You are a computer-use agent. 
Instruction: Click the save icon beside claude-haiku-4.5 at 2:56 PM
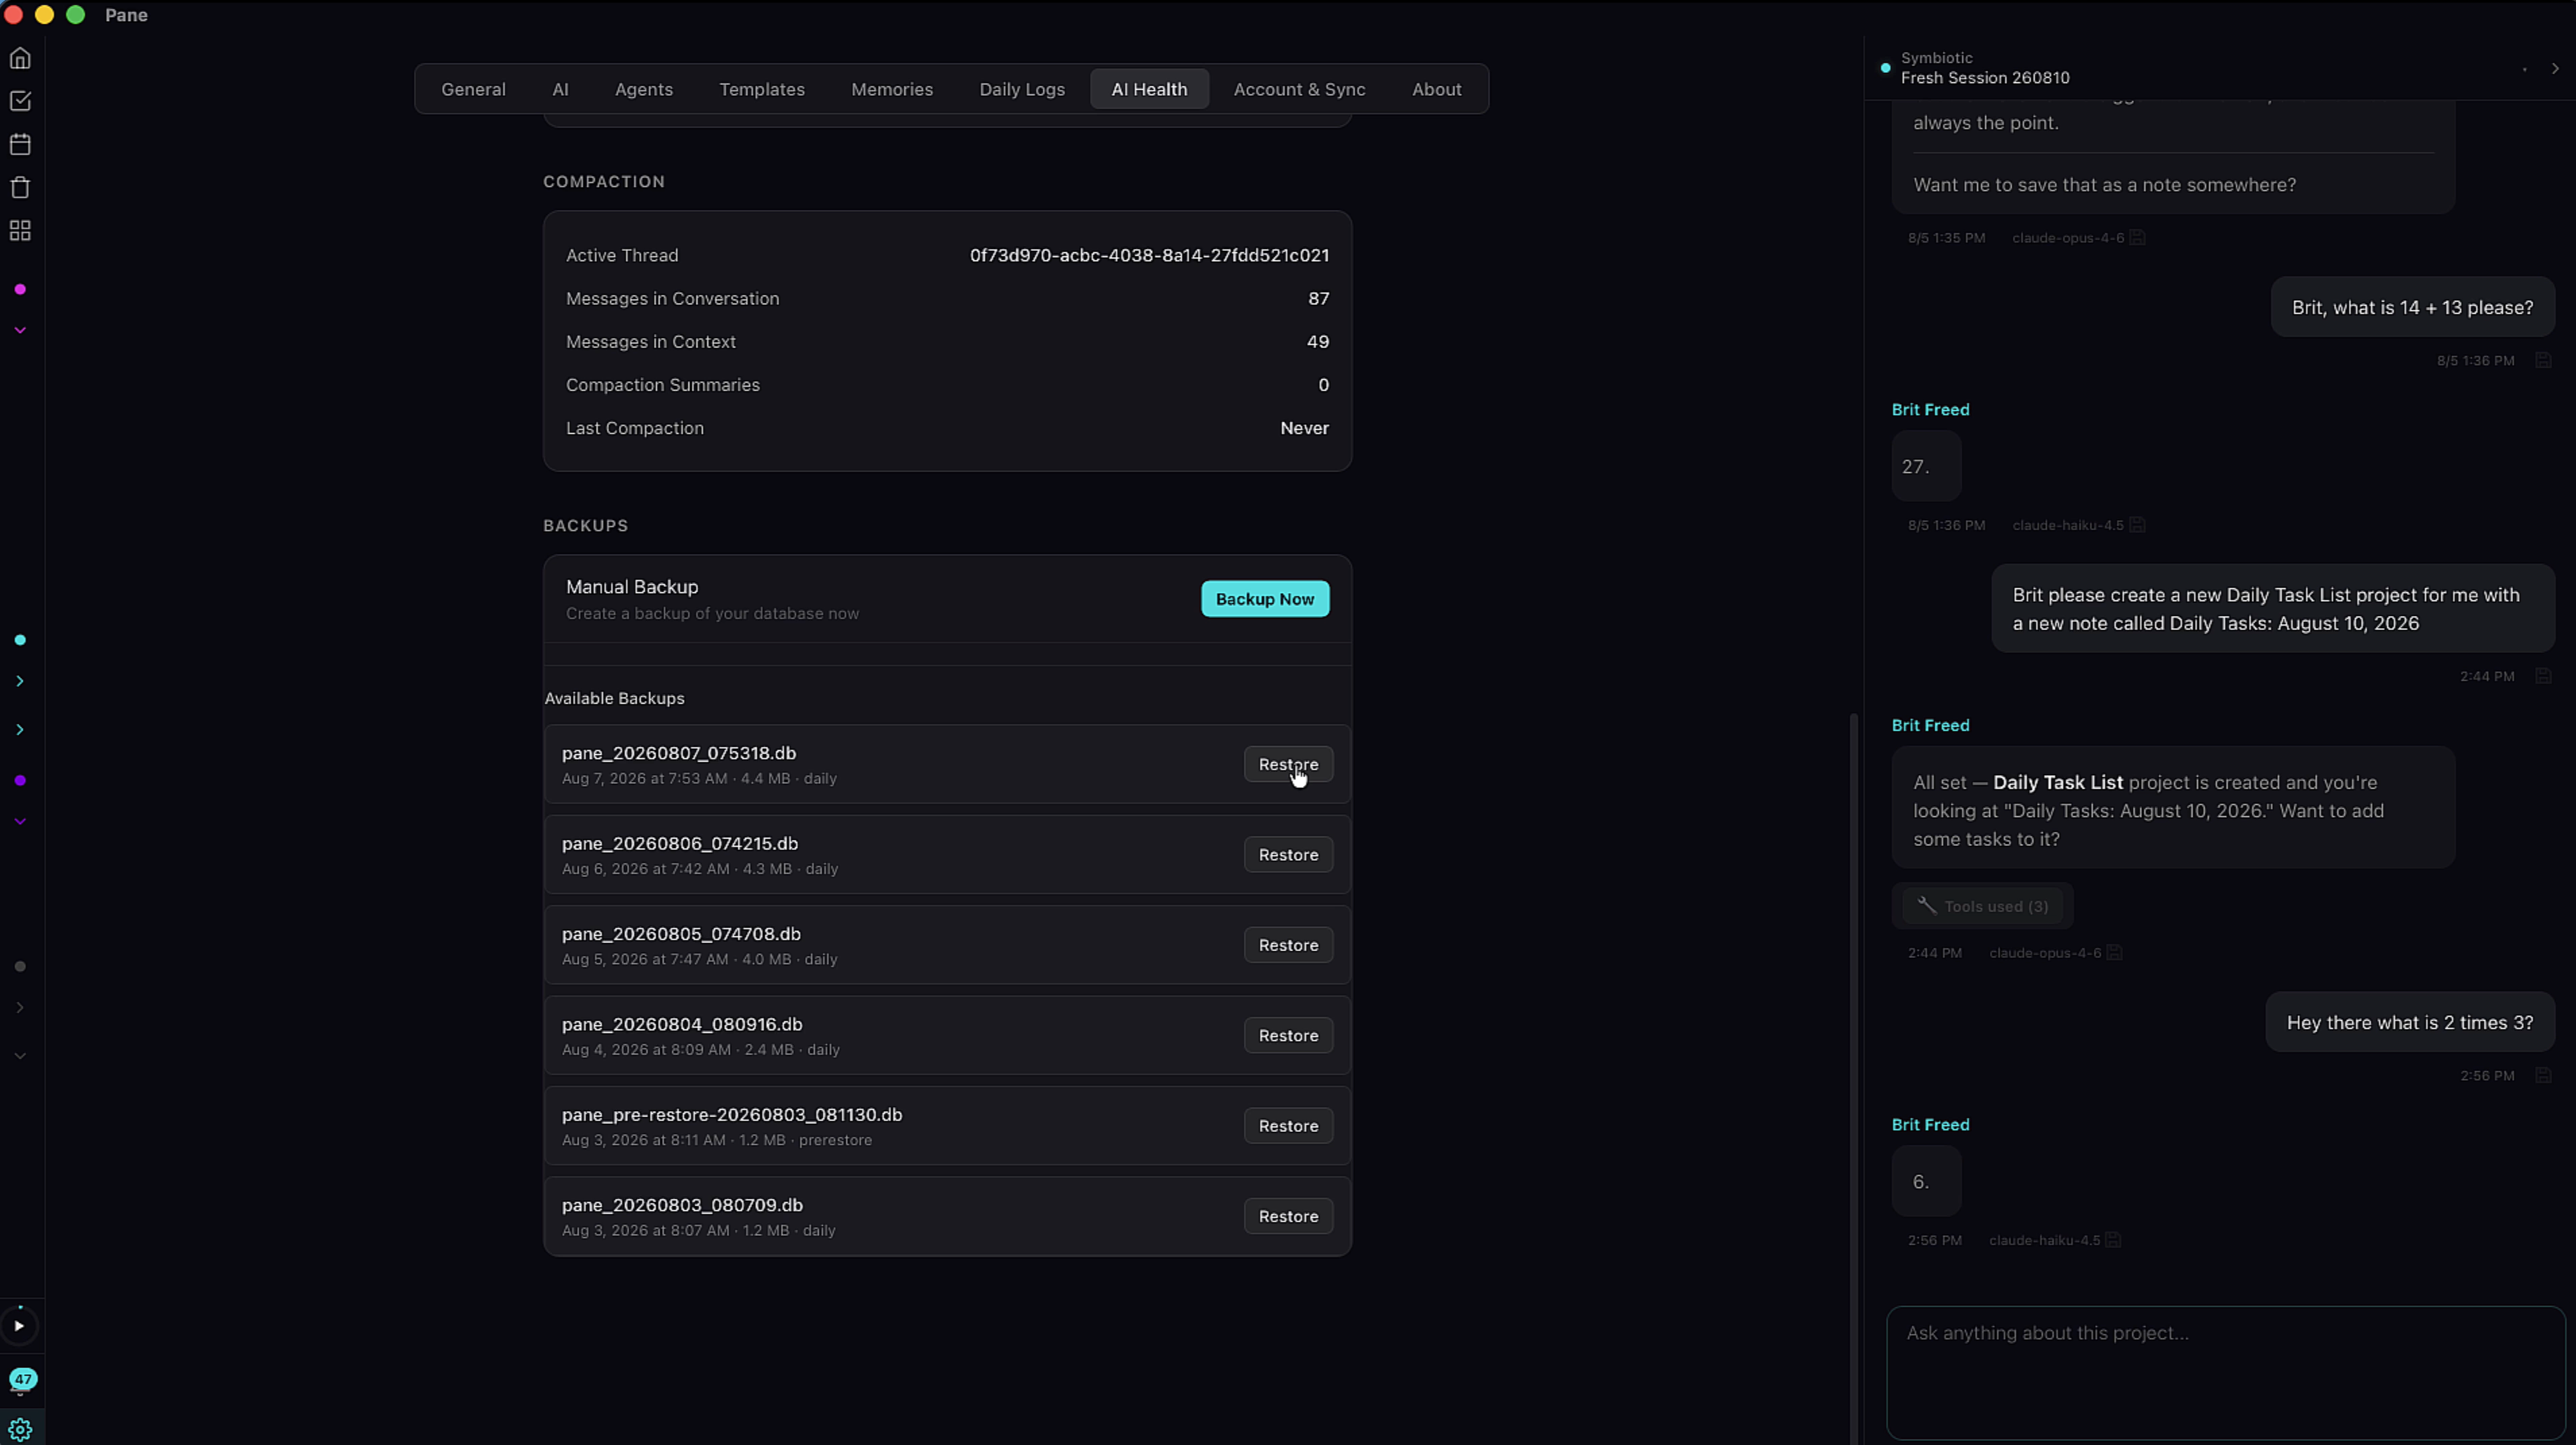(2113, 1240)
